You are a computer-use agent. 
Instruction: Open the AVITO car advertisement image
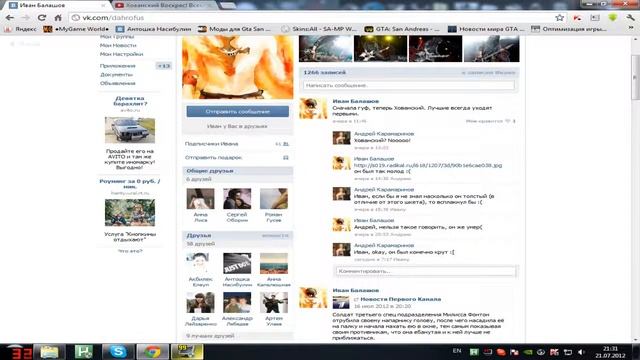click(x=130, y=130)
